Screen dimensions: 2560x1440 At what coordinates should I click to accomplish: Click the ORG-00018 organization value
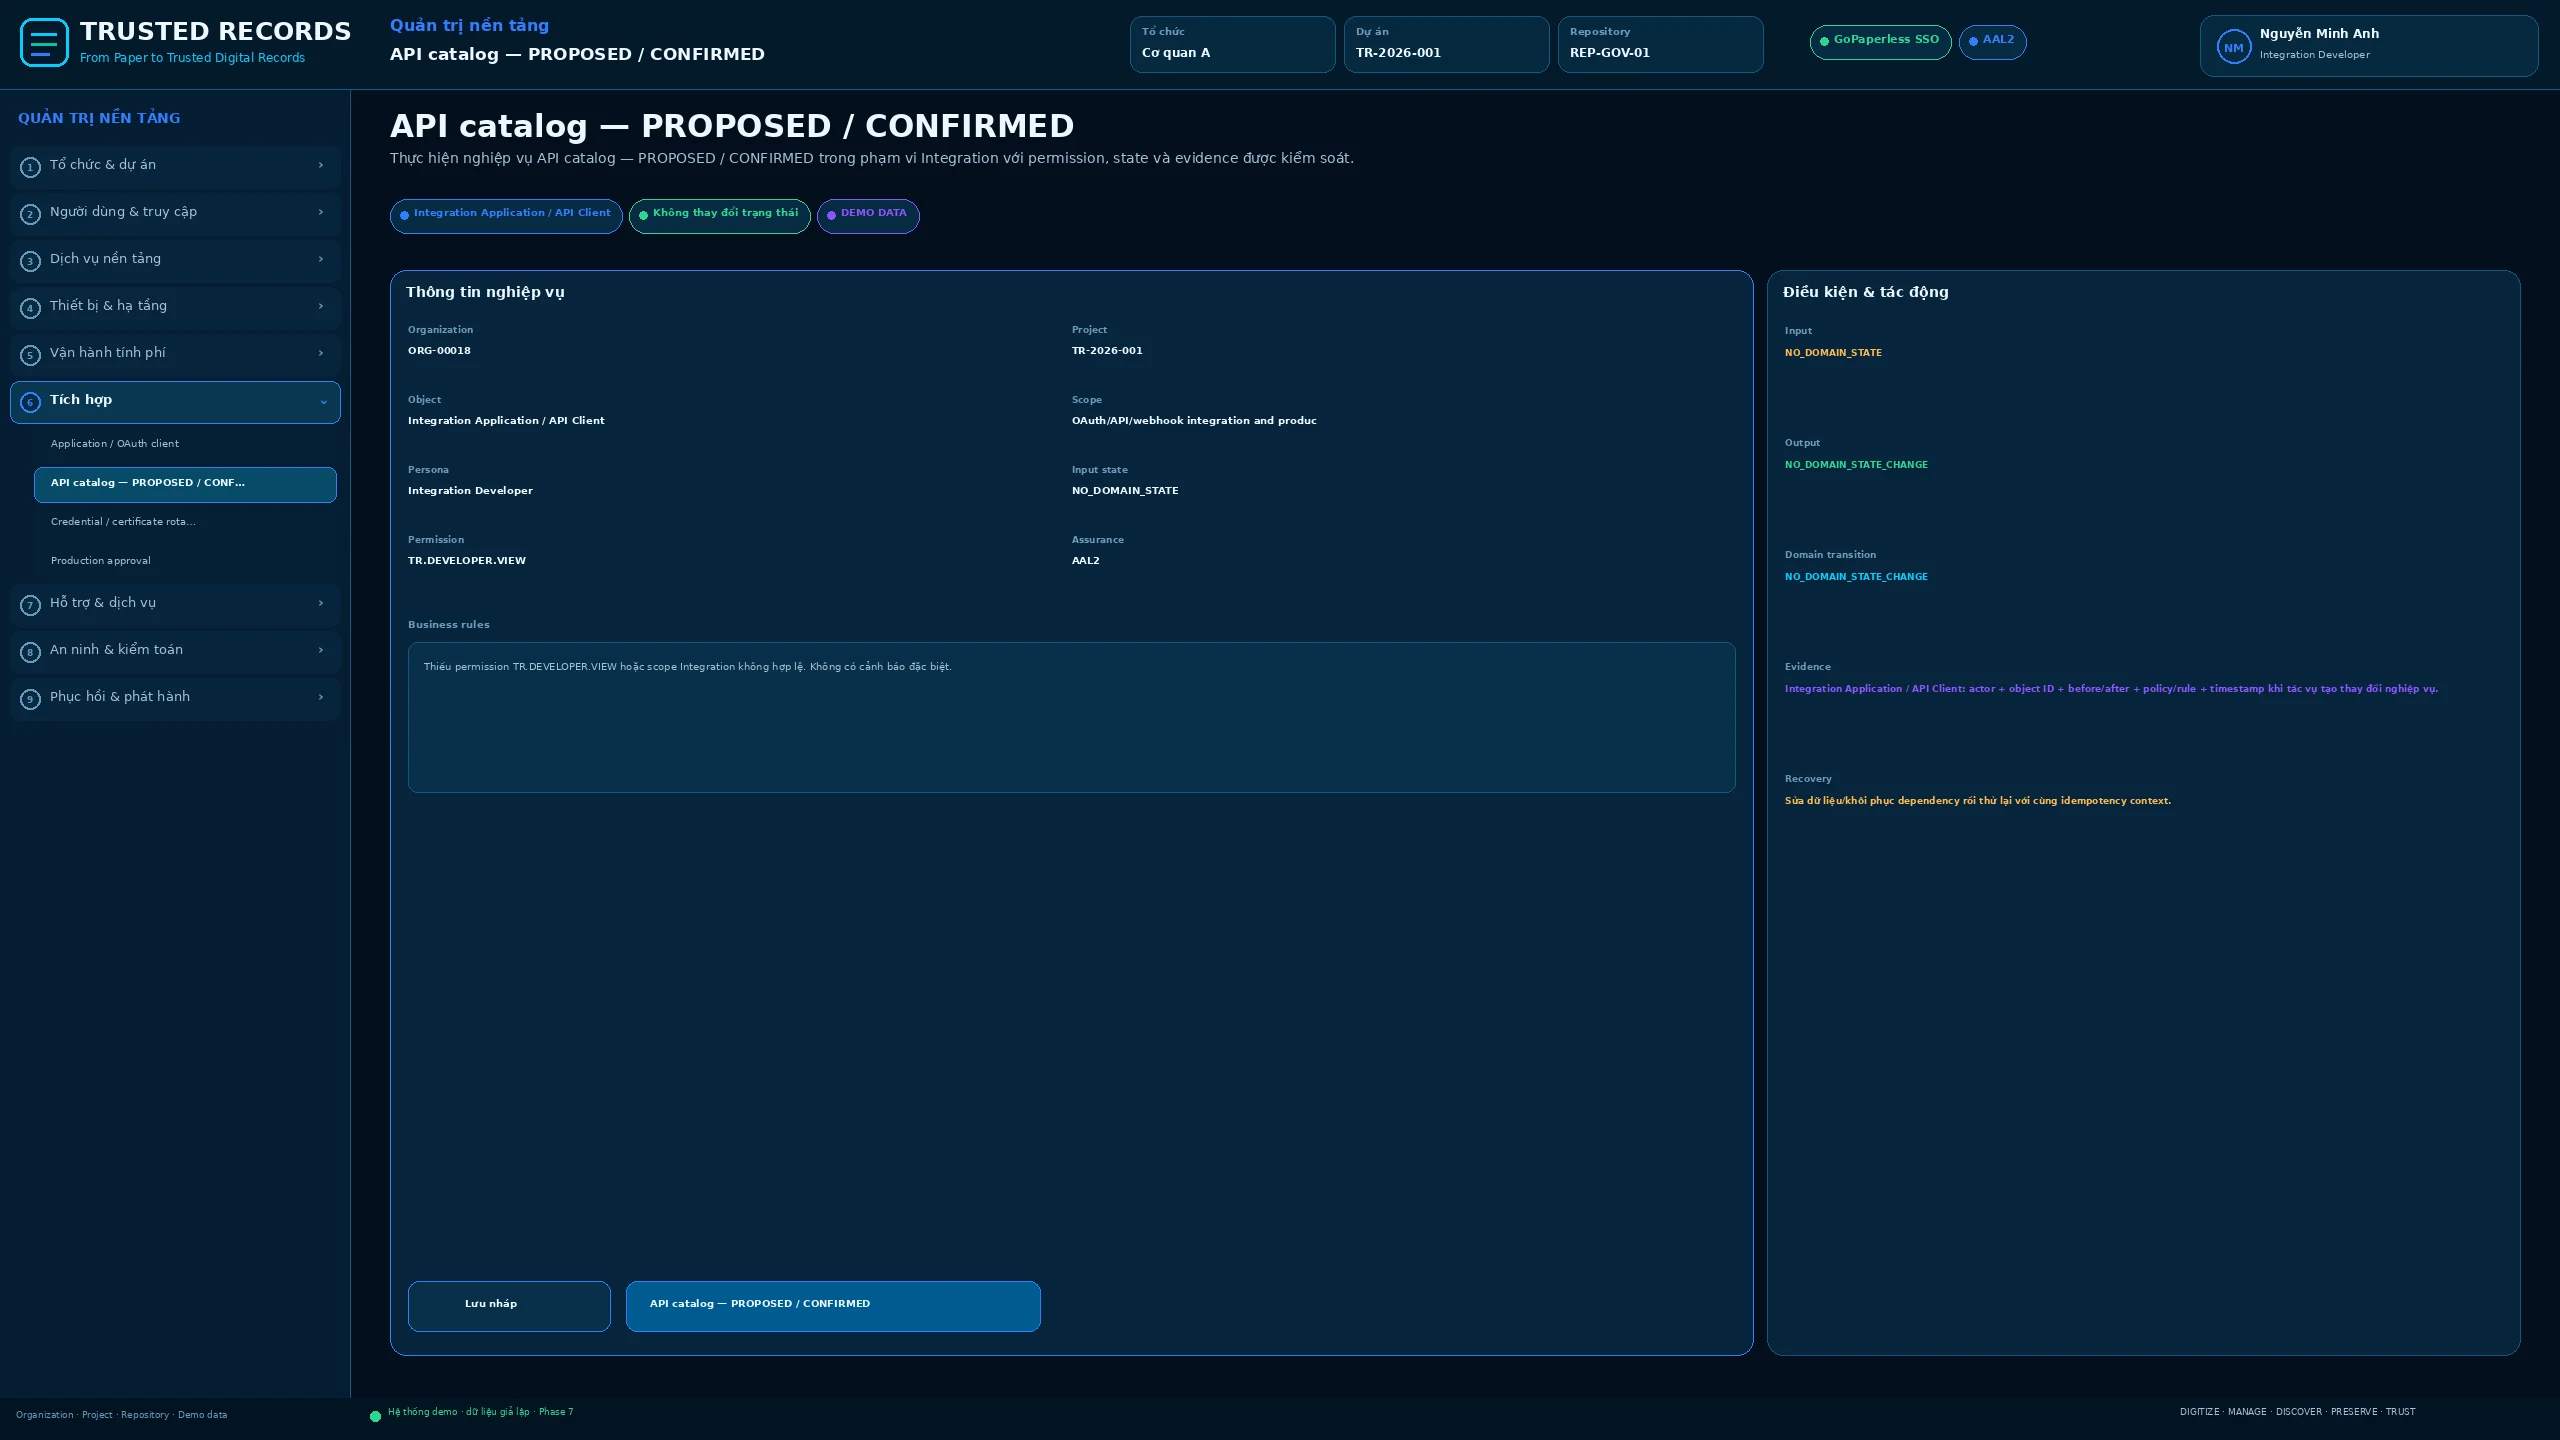[x=439, y=351]
